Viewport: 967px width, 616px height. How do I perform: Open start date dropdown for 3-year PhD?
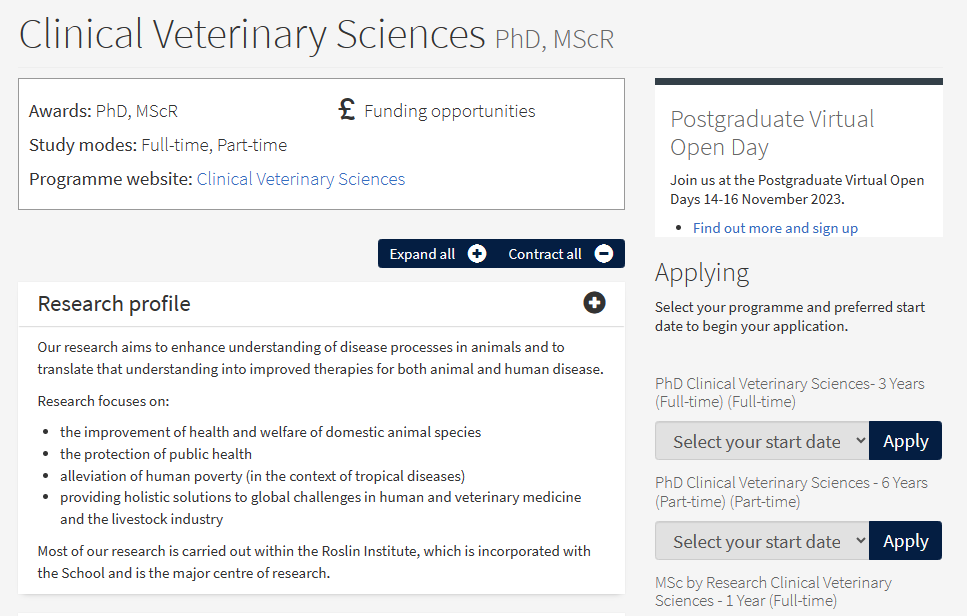pos(761,441)
